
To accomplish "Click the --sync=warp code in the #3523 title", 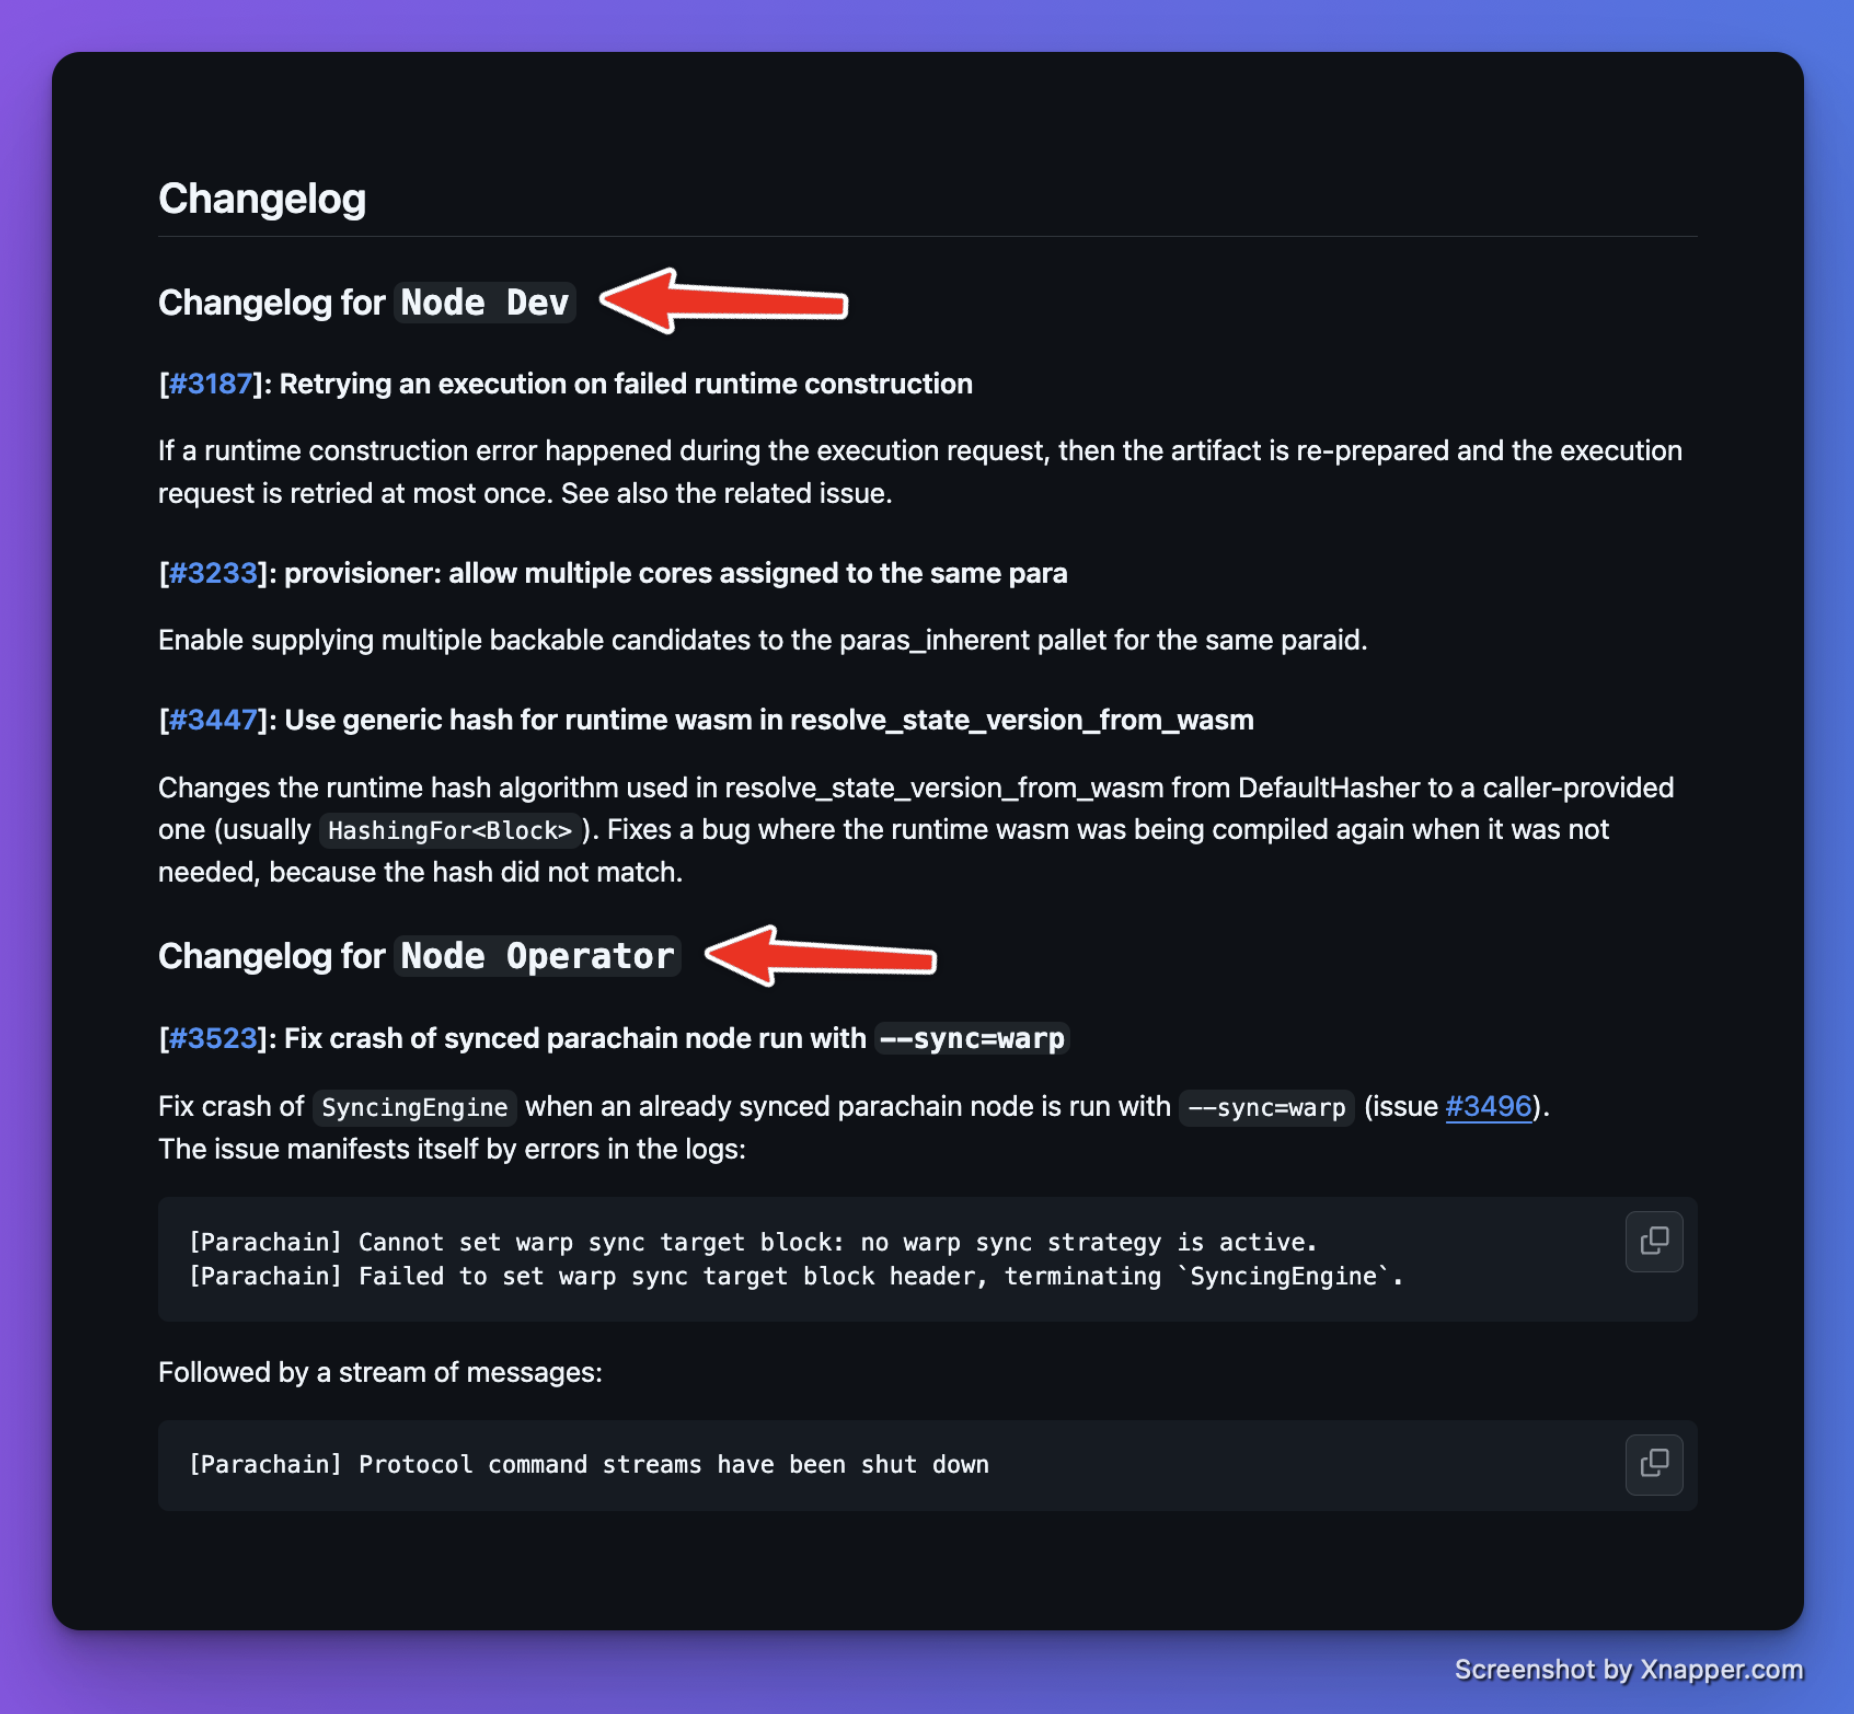I will point(972,1038).
